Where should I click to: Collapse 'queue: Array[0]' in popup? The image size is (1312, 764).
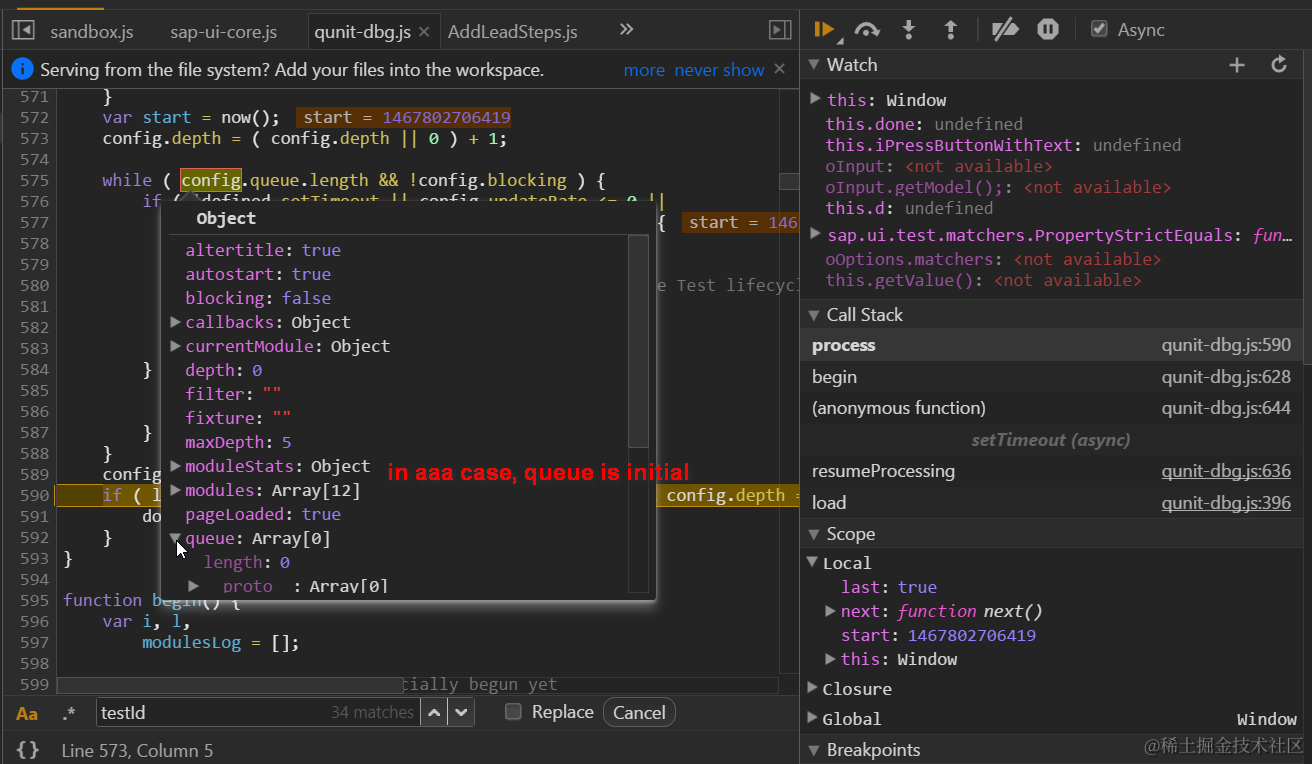coord(176,538)
